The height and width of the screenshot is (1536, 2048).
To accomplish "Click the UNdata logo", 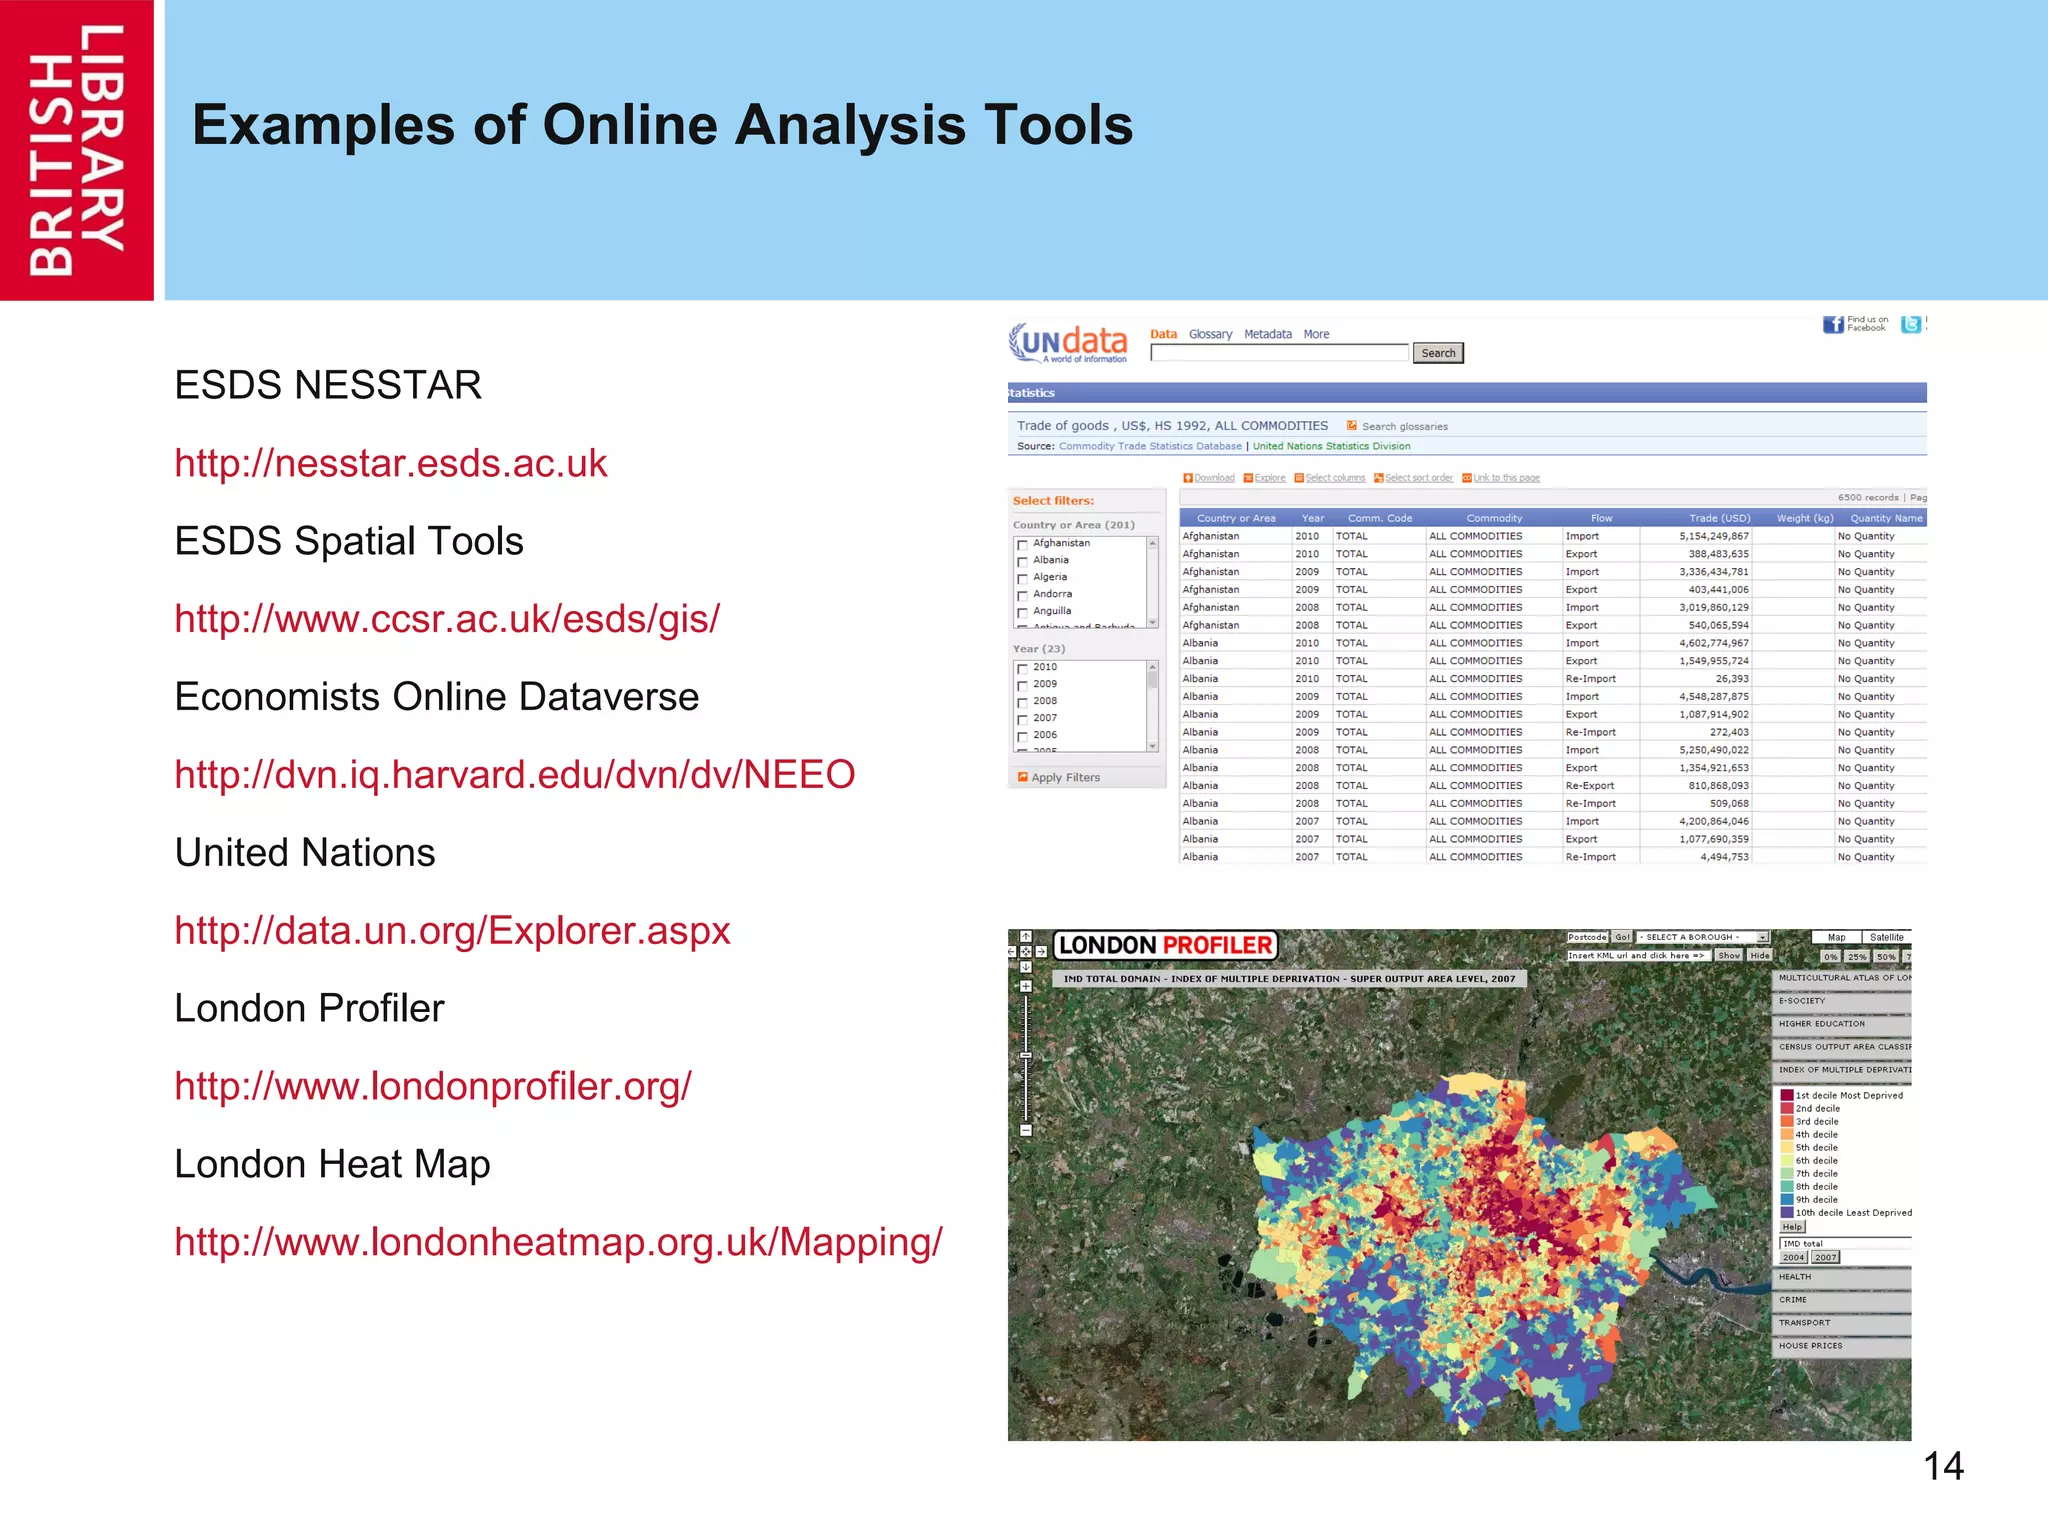I will pos(1067,342).
